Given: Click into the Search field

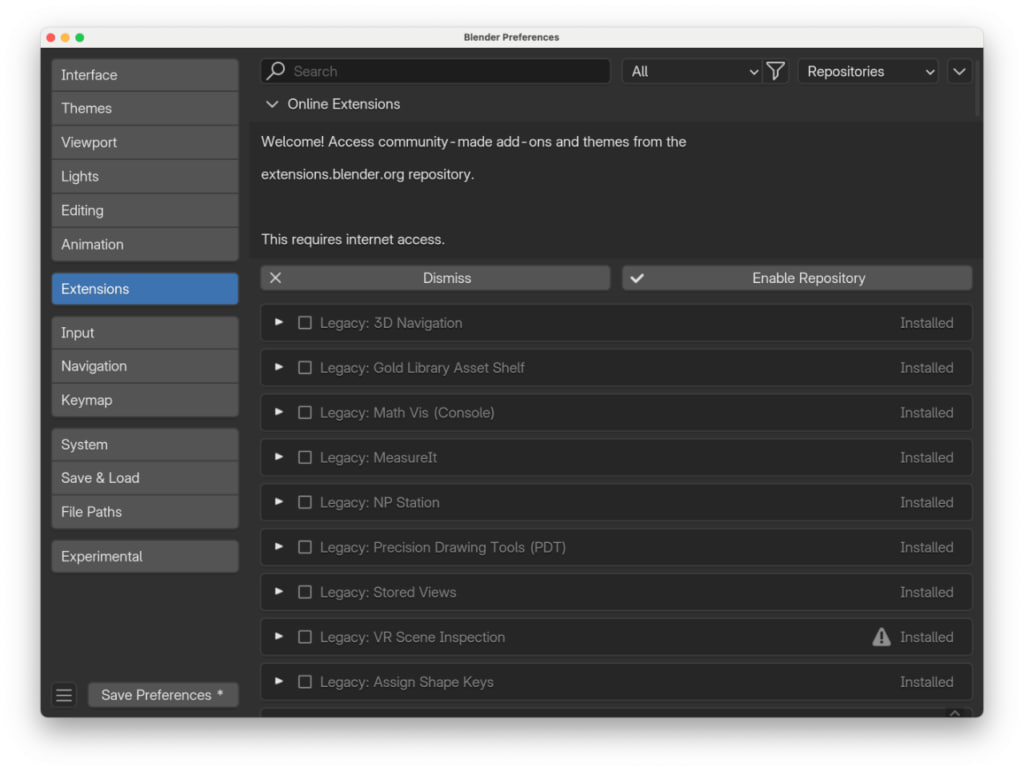Looking at the screenshot, I should pos(436,71).
